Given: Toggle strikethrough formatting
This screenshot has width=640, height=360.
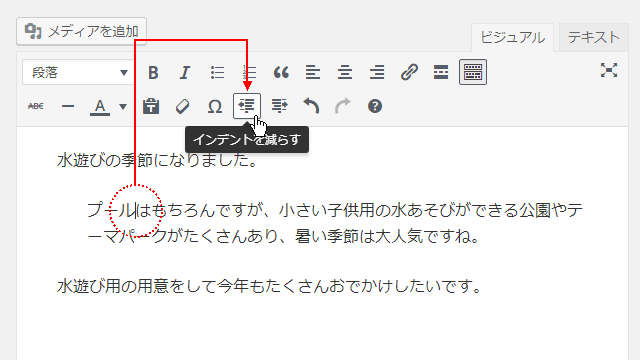Looking at the screenshot, I should [36, 106].
